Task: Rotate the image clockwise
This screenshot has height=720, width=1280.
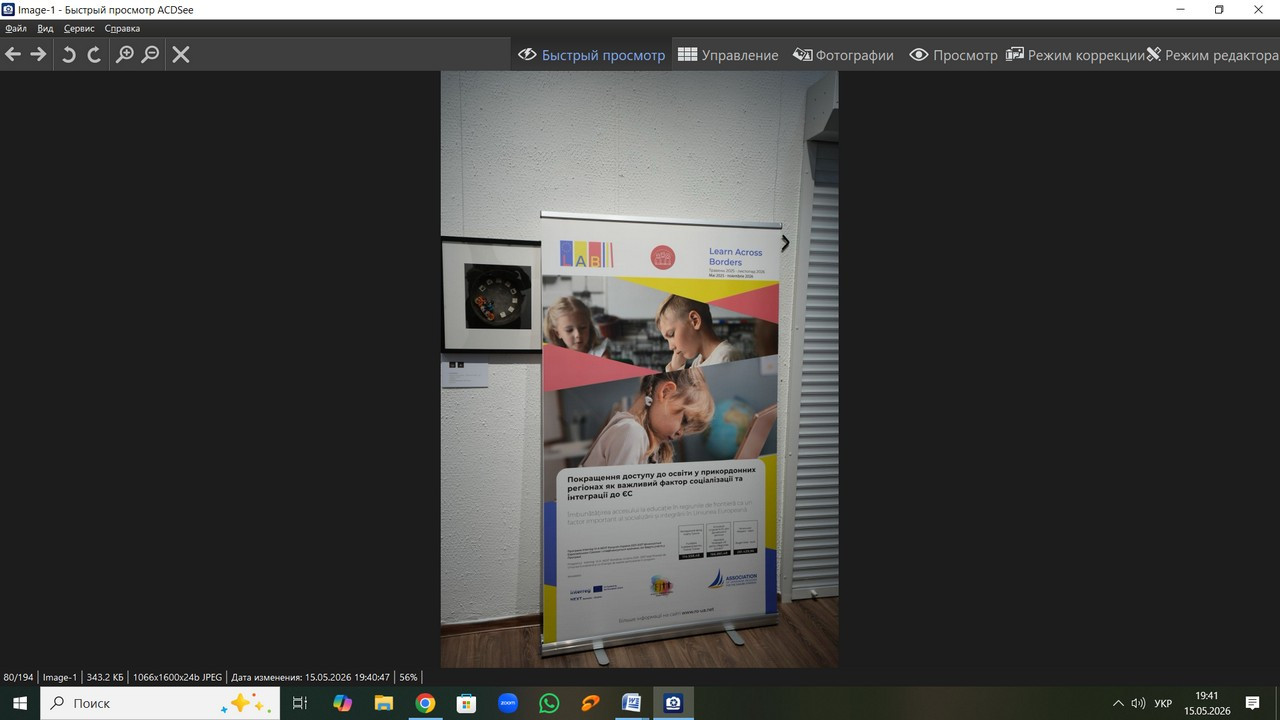Action: pos(94,54)
